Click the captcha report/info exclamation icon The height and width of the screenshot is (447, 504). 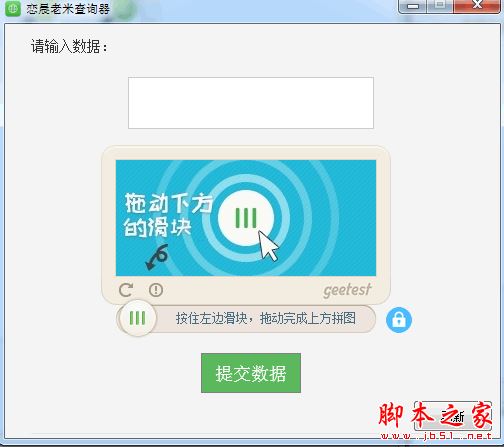click(156, 290)
